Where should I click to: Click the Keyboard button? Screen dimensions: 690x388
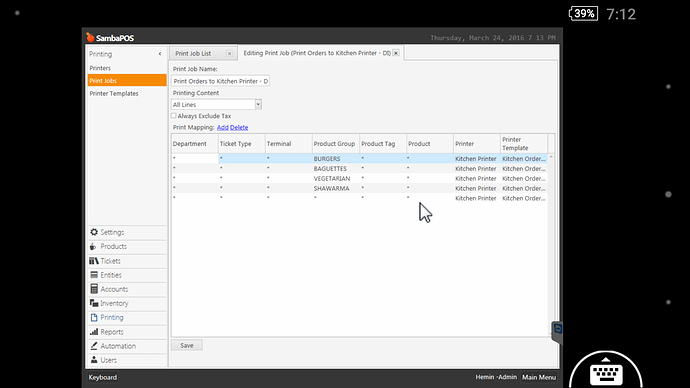click(103, 377)
